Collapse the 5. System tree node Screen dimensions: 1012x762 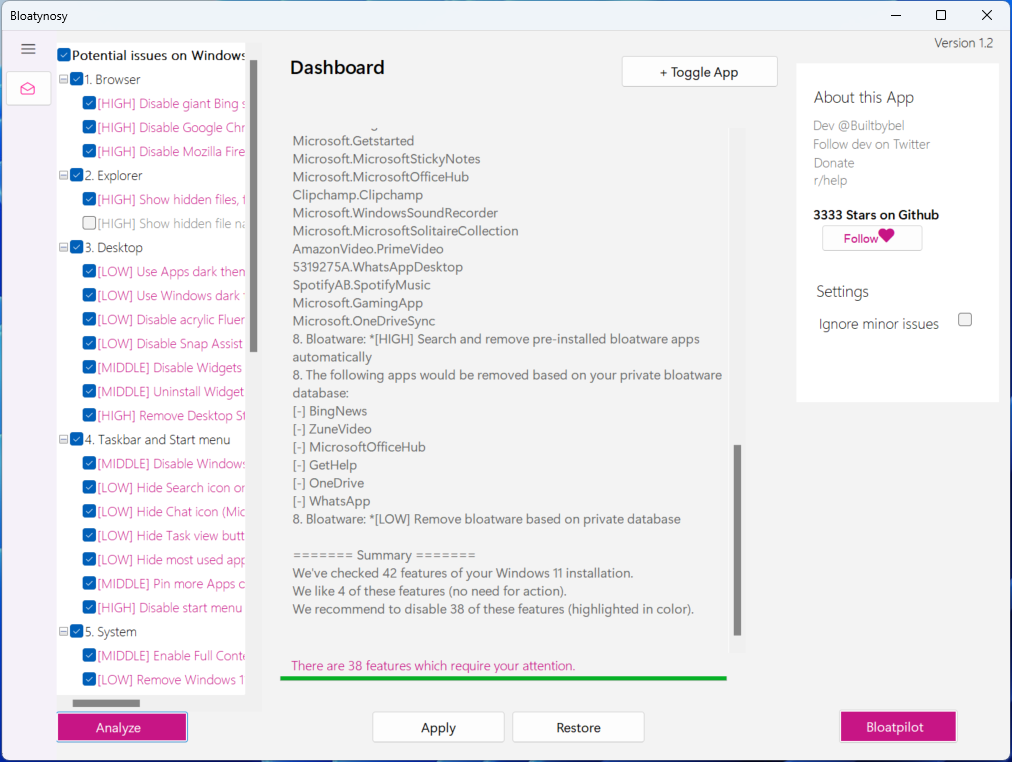point(63,632)
